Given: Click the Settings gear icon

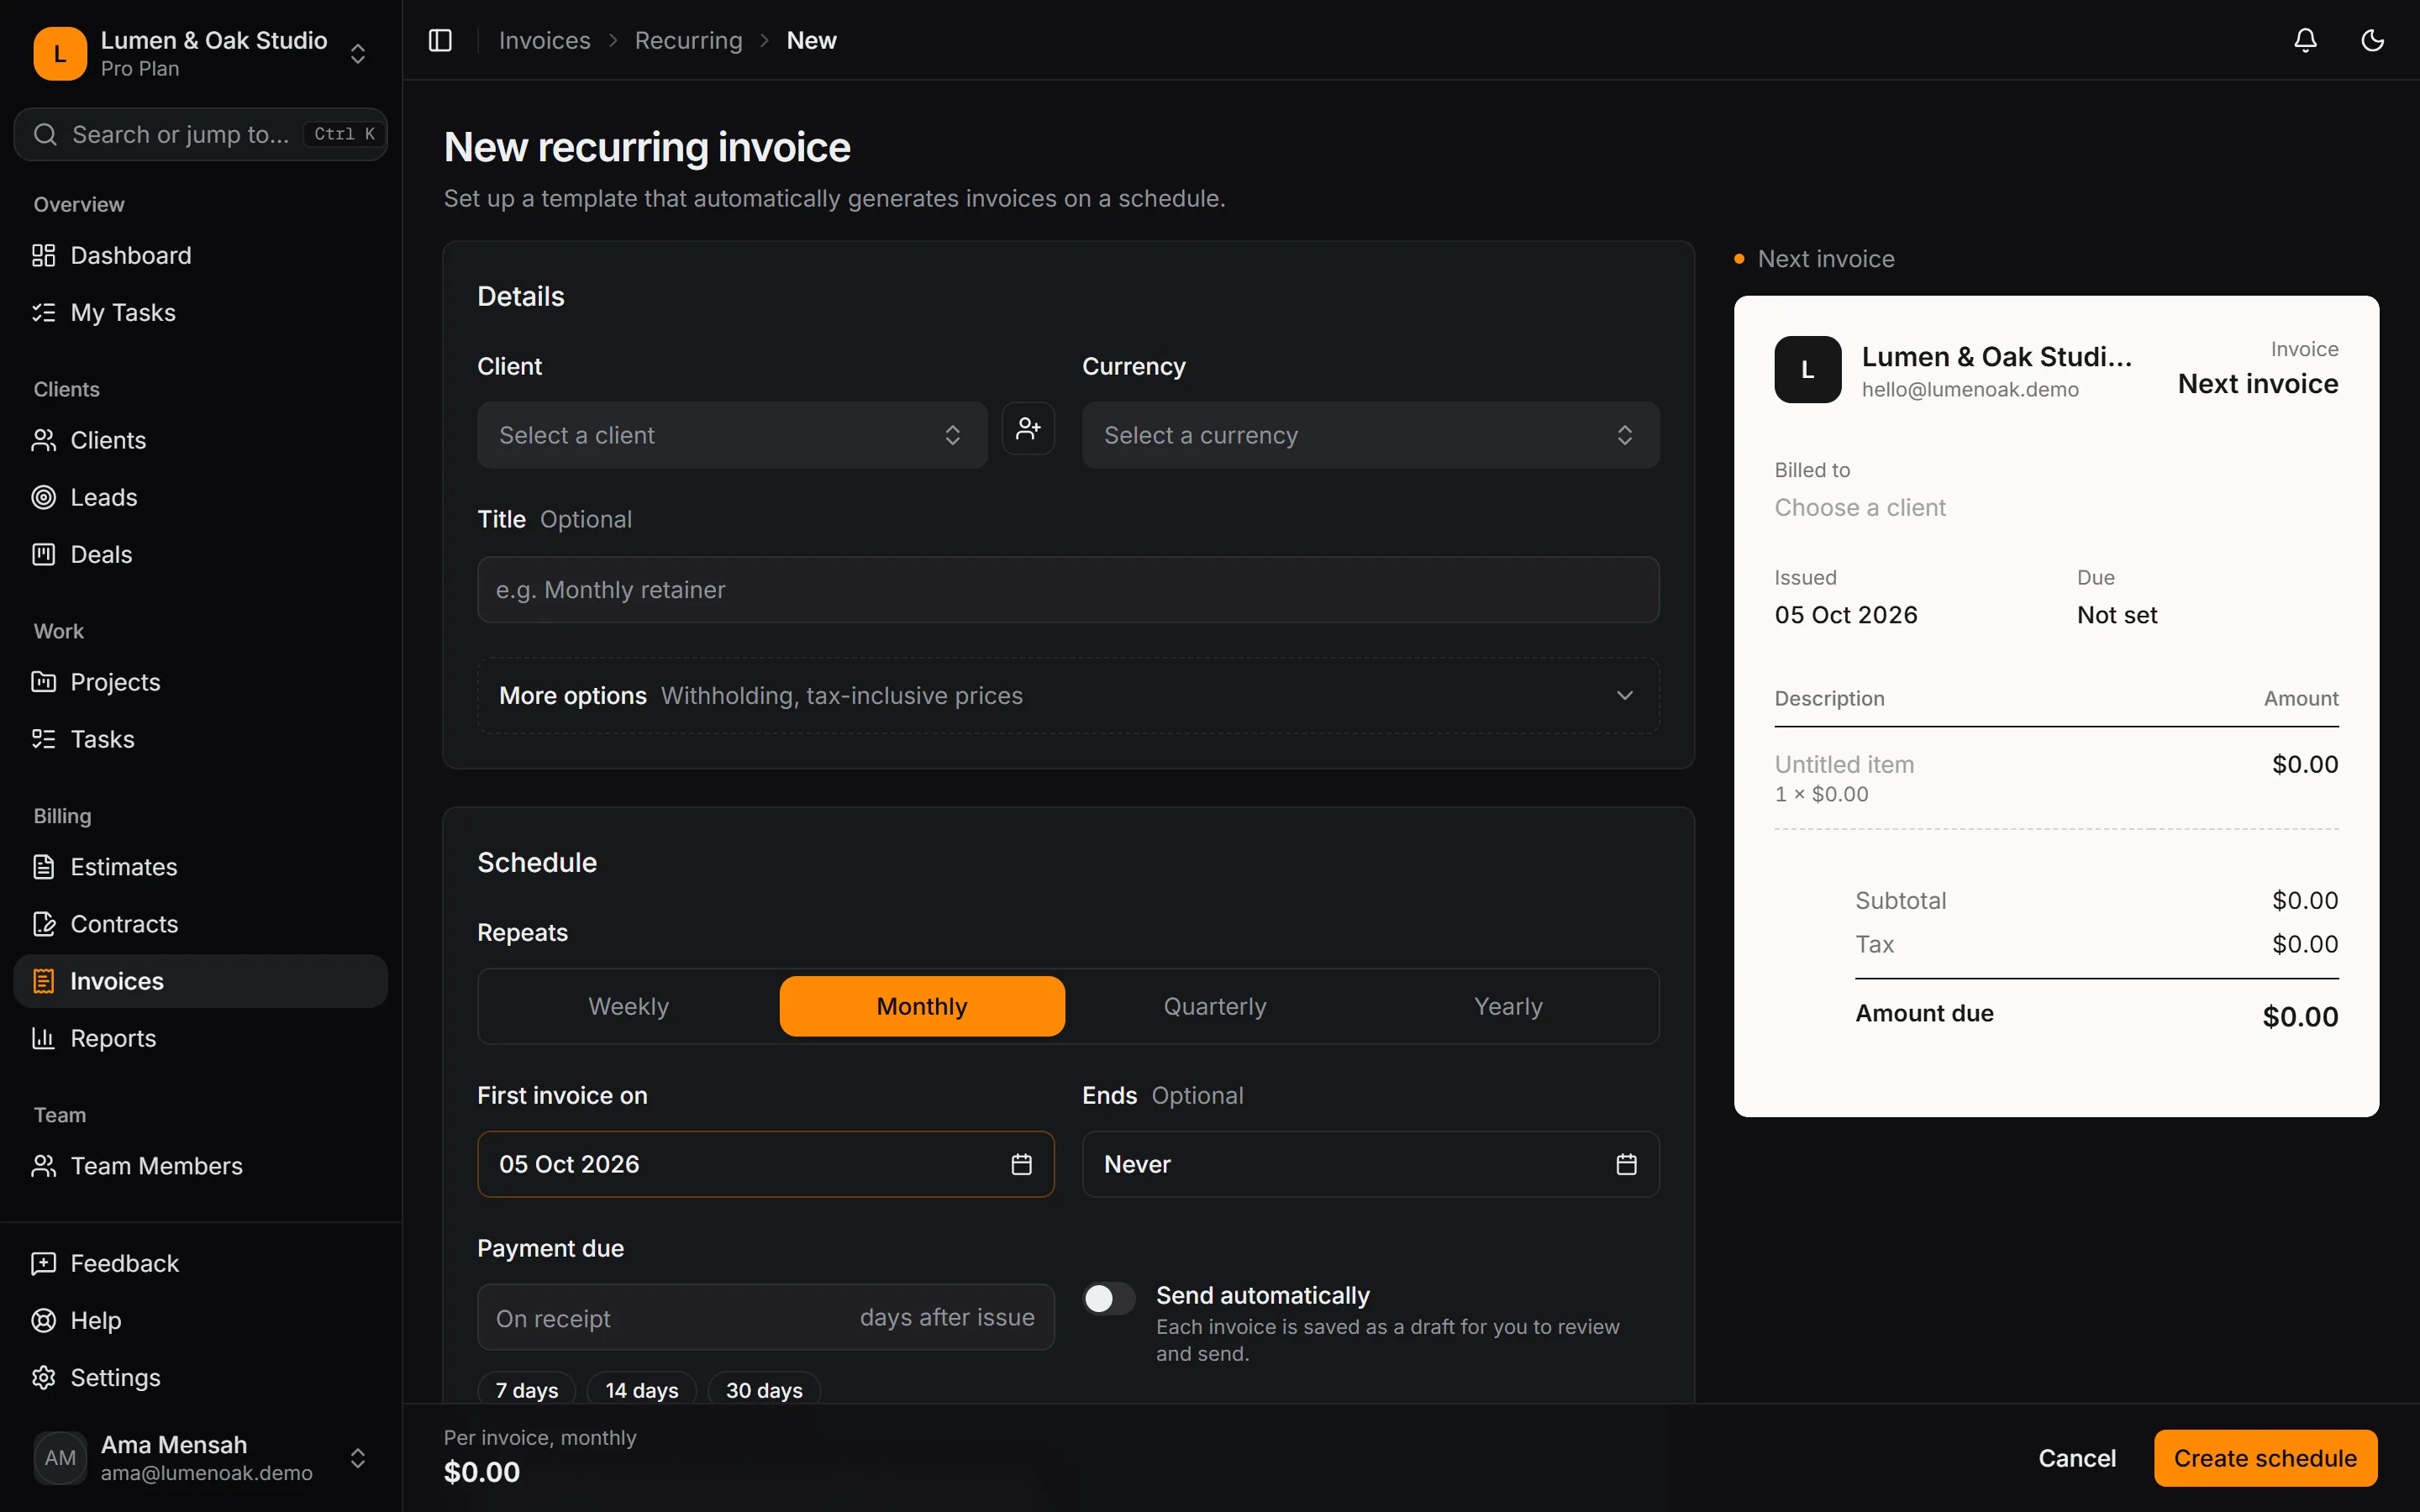Looking at the screenshot, I should [43, 1377].
